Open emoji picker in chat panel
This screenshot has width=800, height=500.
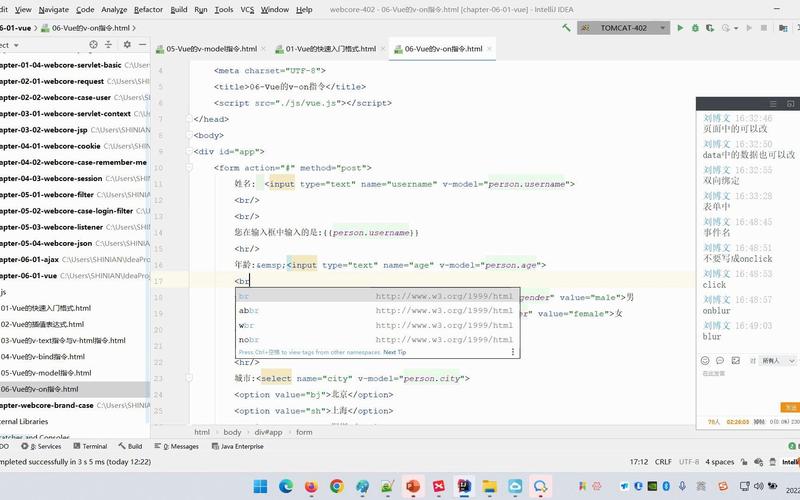point(705,361)
